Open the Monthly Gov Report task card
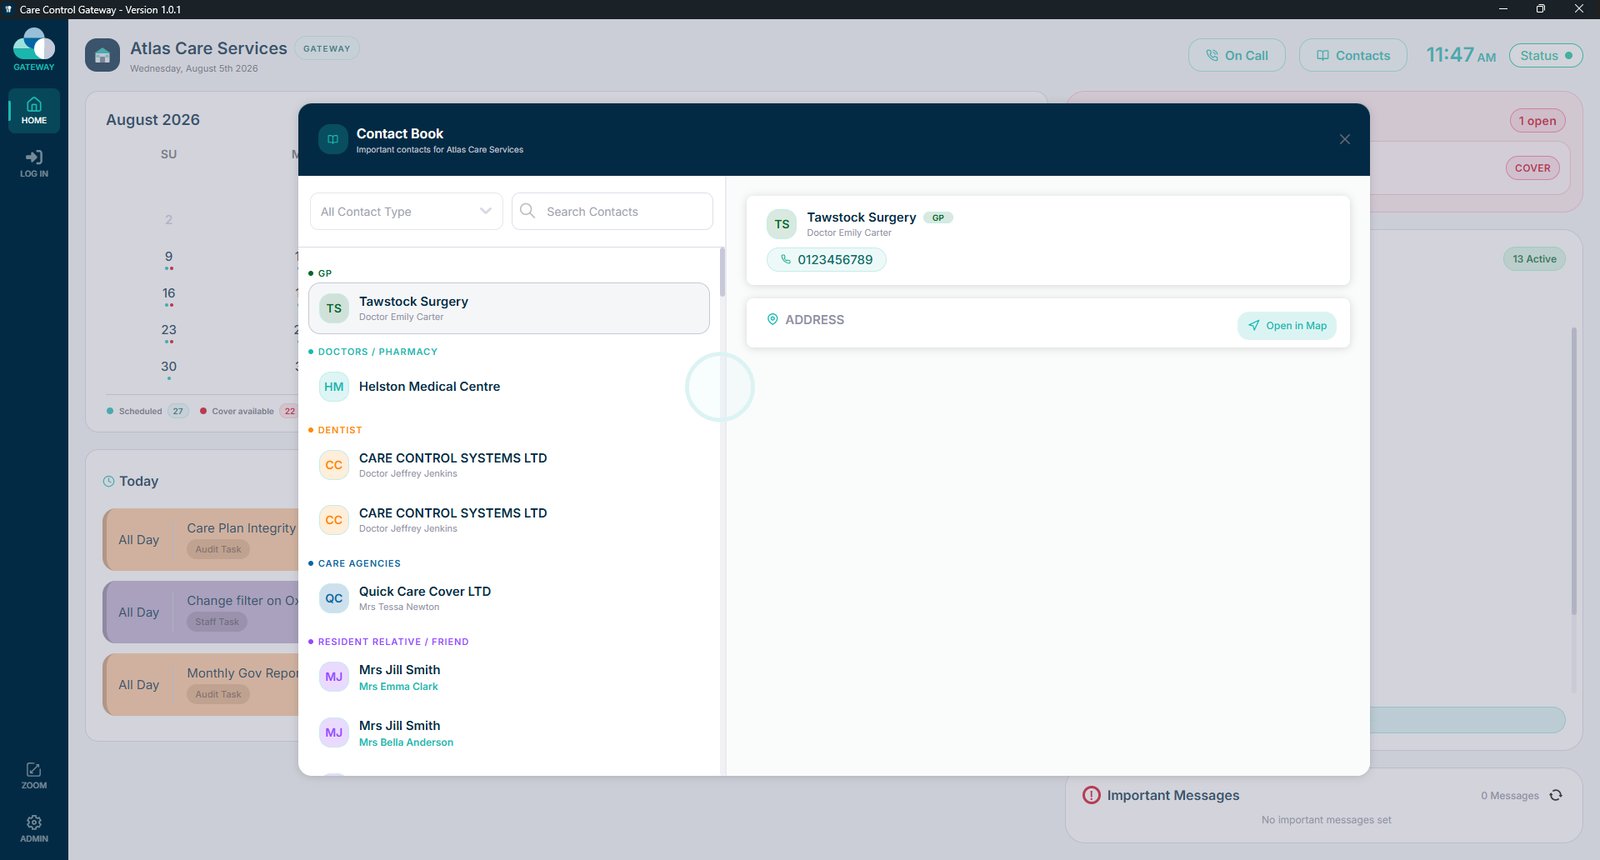The height and width of the screenshot is (860, 1600). pos(201,685)
